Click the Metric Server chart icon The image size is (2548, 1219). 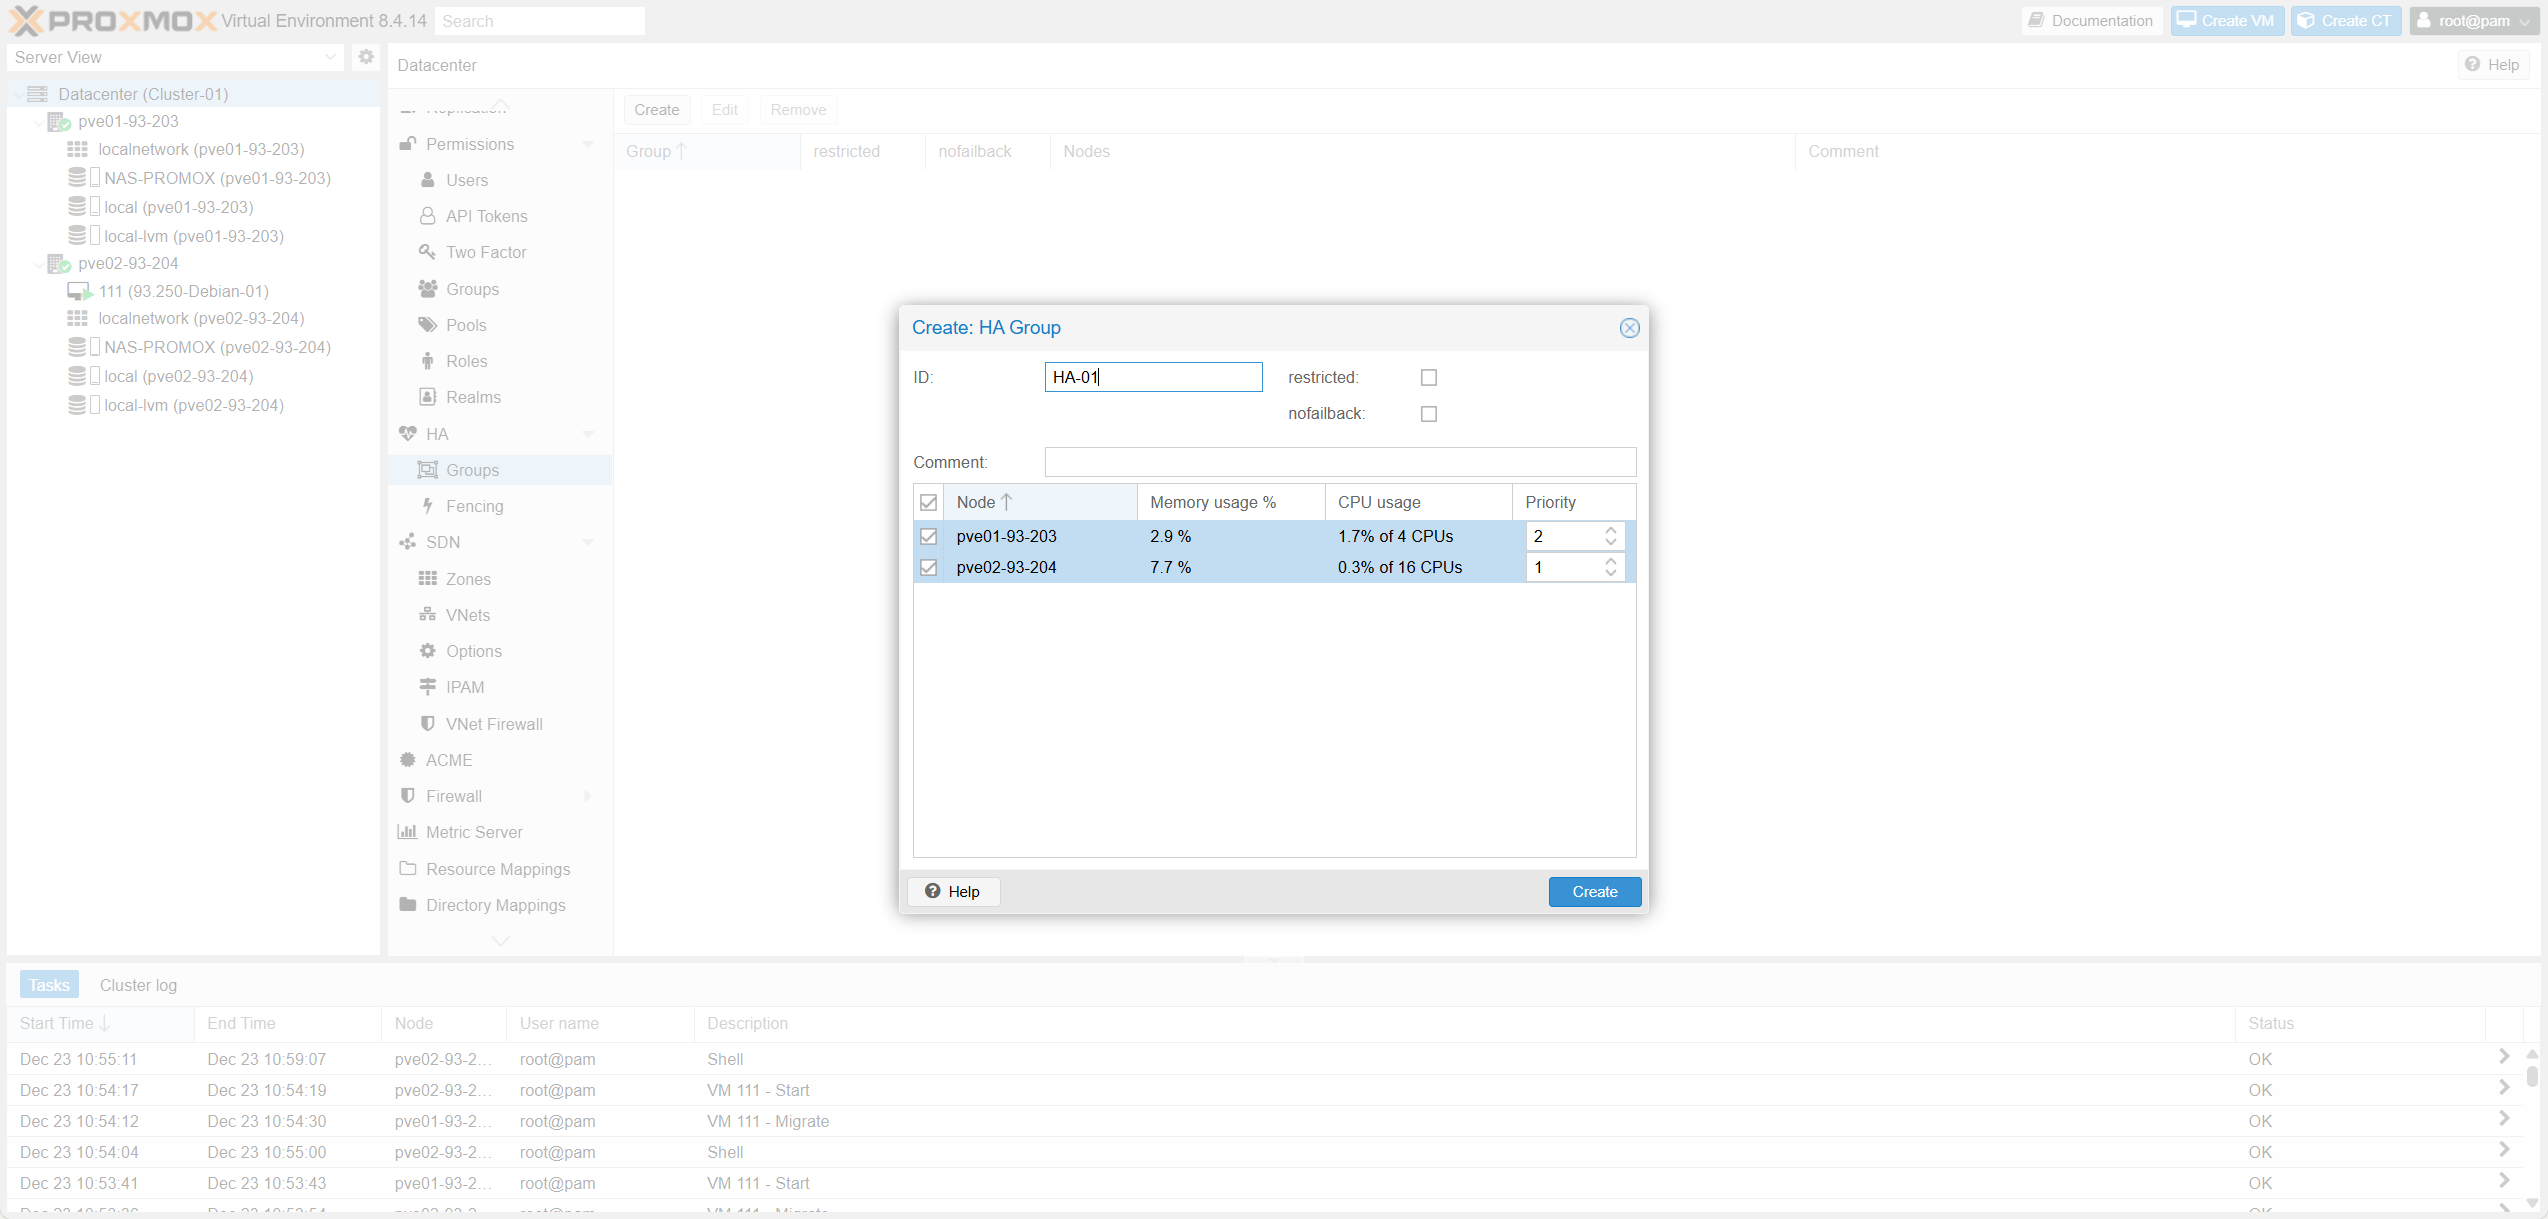click(408, 832)
